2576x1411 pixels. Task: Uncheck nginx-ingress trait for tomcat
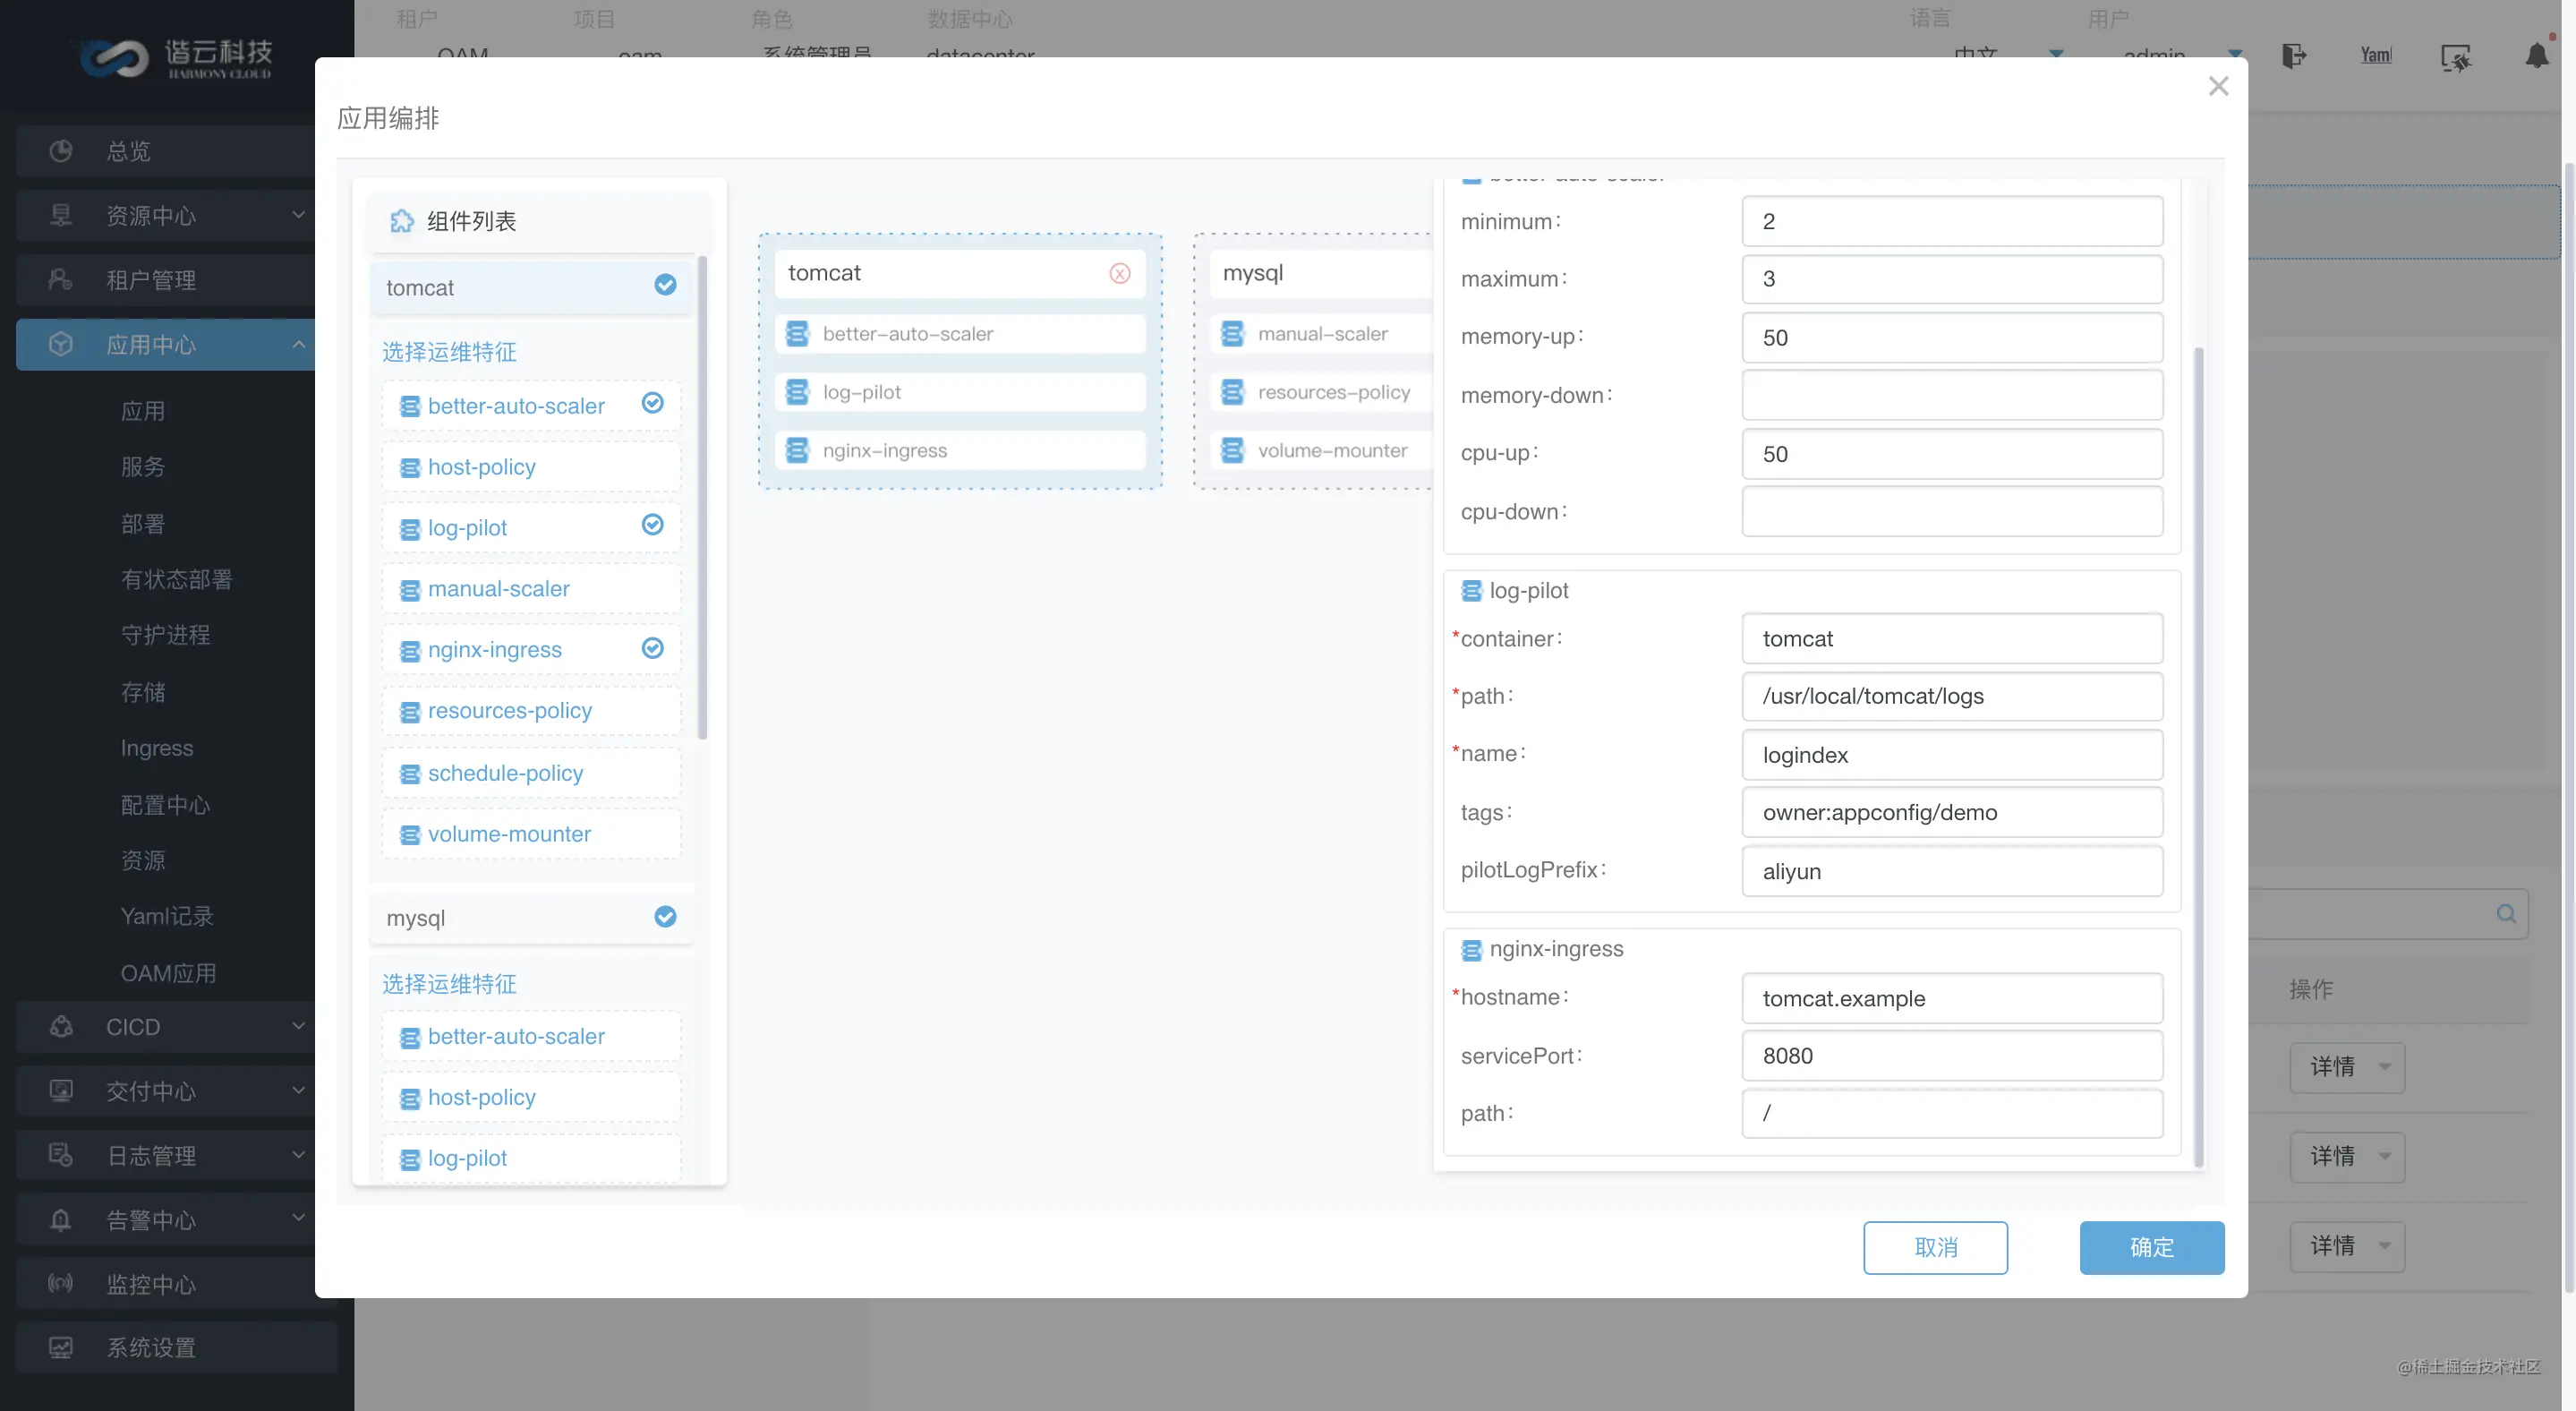(x=652, y=648)
